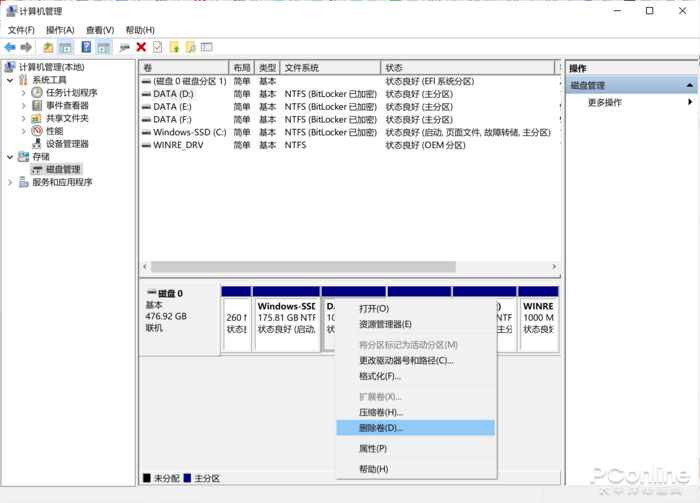The width and height of the screenshot is (700, 503).
Task: Open the 操作(A) menu
Action: click(60, 30)
